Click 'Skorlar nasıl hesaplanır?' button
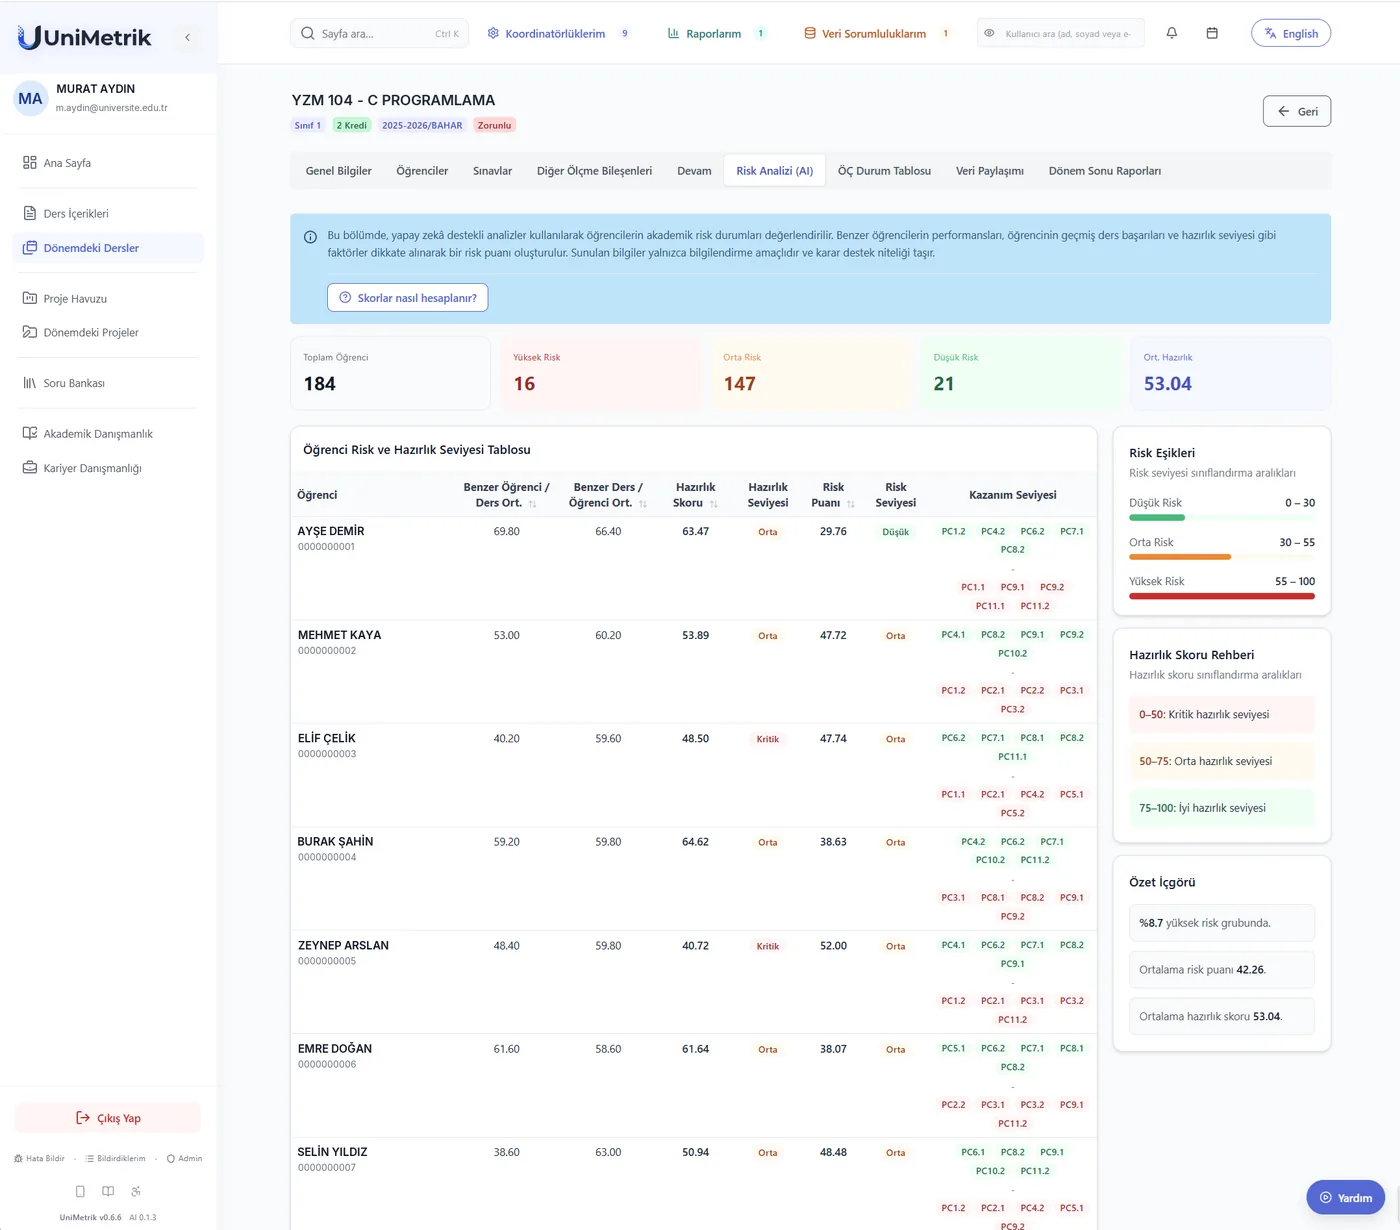This screenshot has width=1400, height=1230. [408, 298]
